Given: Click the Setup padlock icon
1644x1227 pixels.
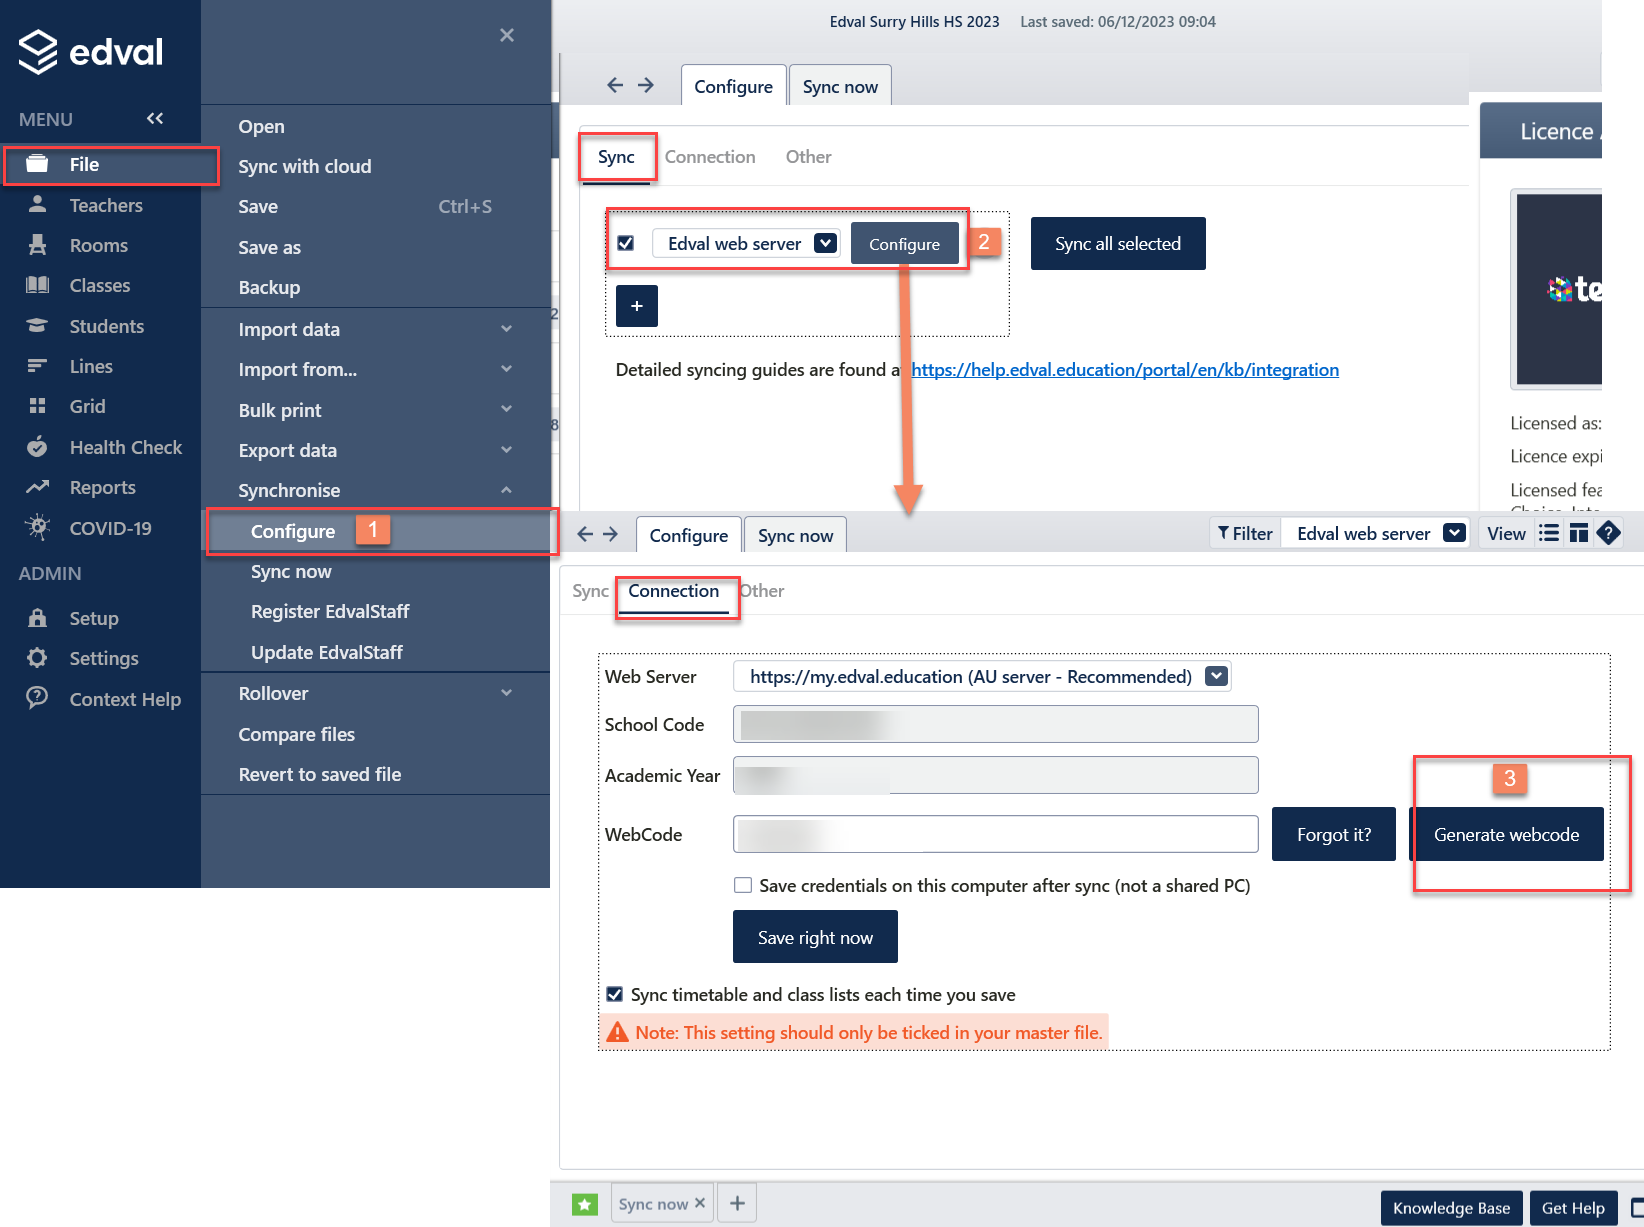Looking at the screenshot, I should click(x=37, y=618).
